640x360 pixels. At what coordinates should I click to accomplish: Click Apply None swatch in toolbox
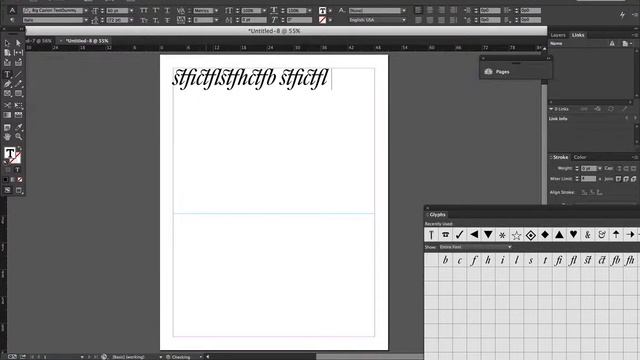[x=20, y=180]
